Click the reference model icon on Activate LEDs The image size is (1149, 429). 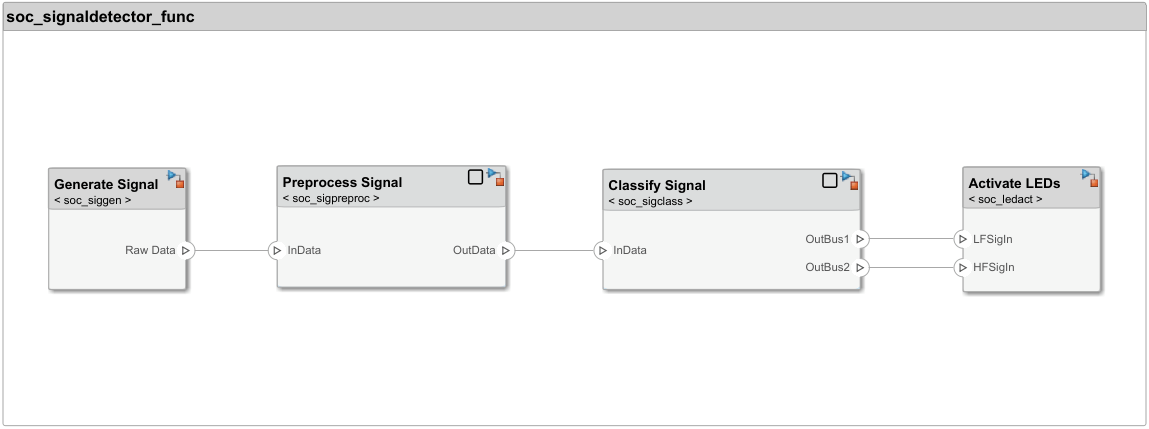tap(1090, 179)
